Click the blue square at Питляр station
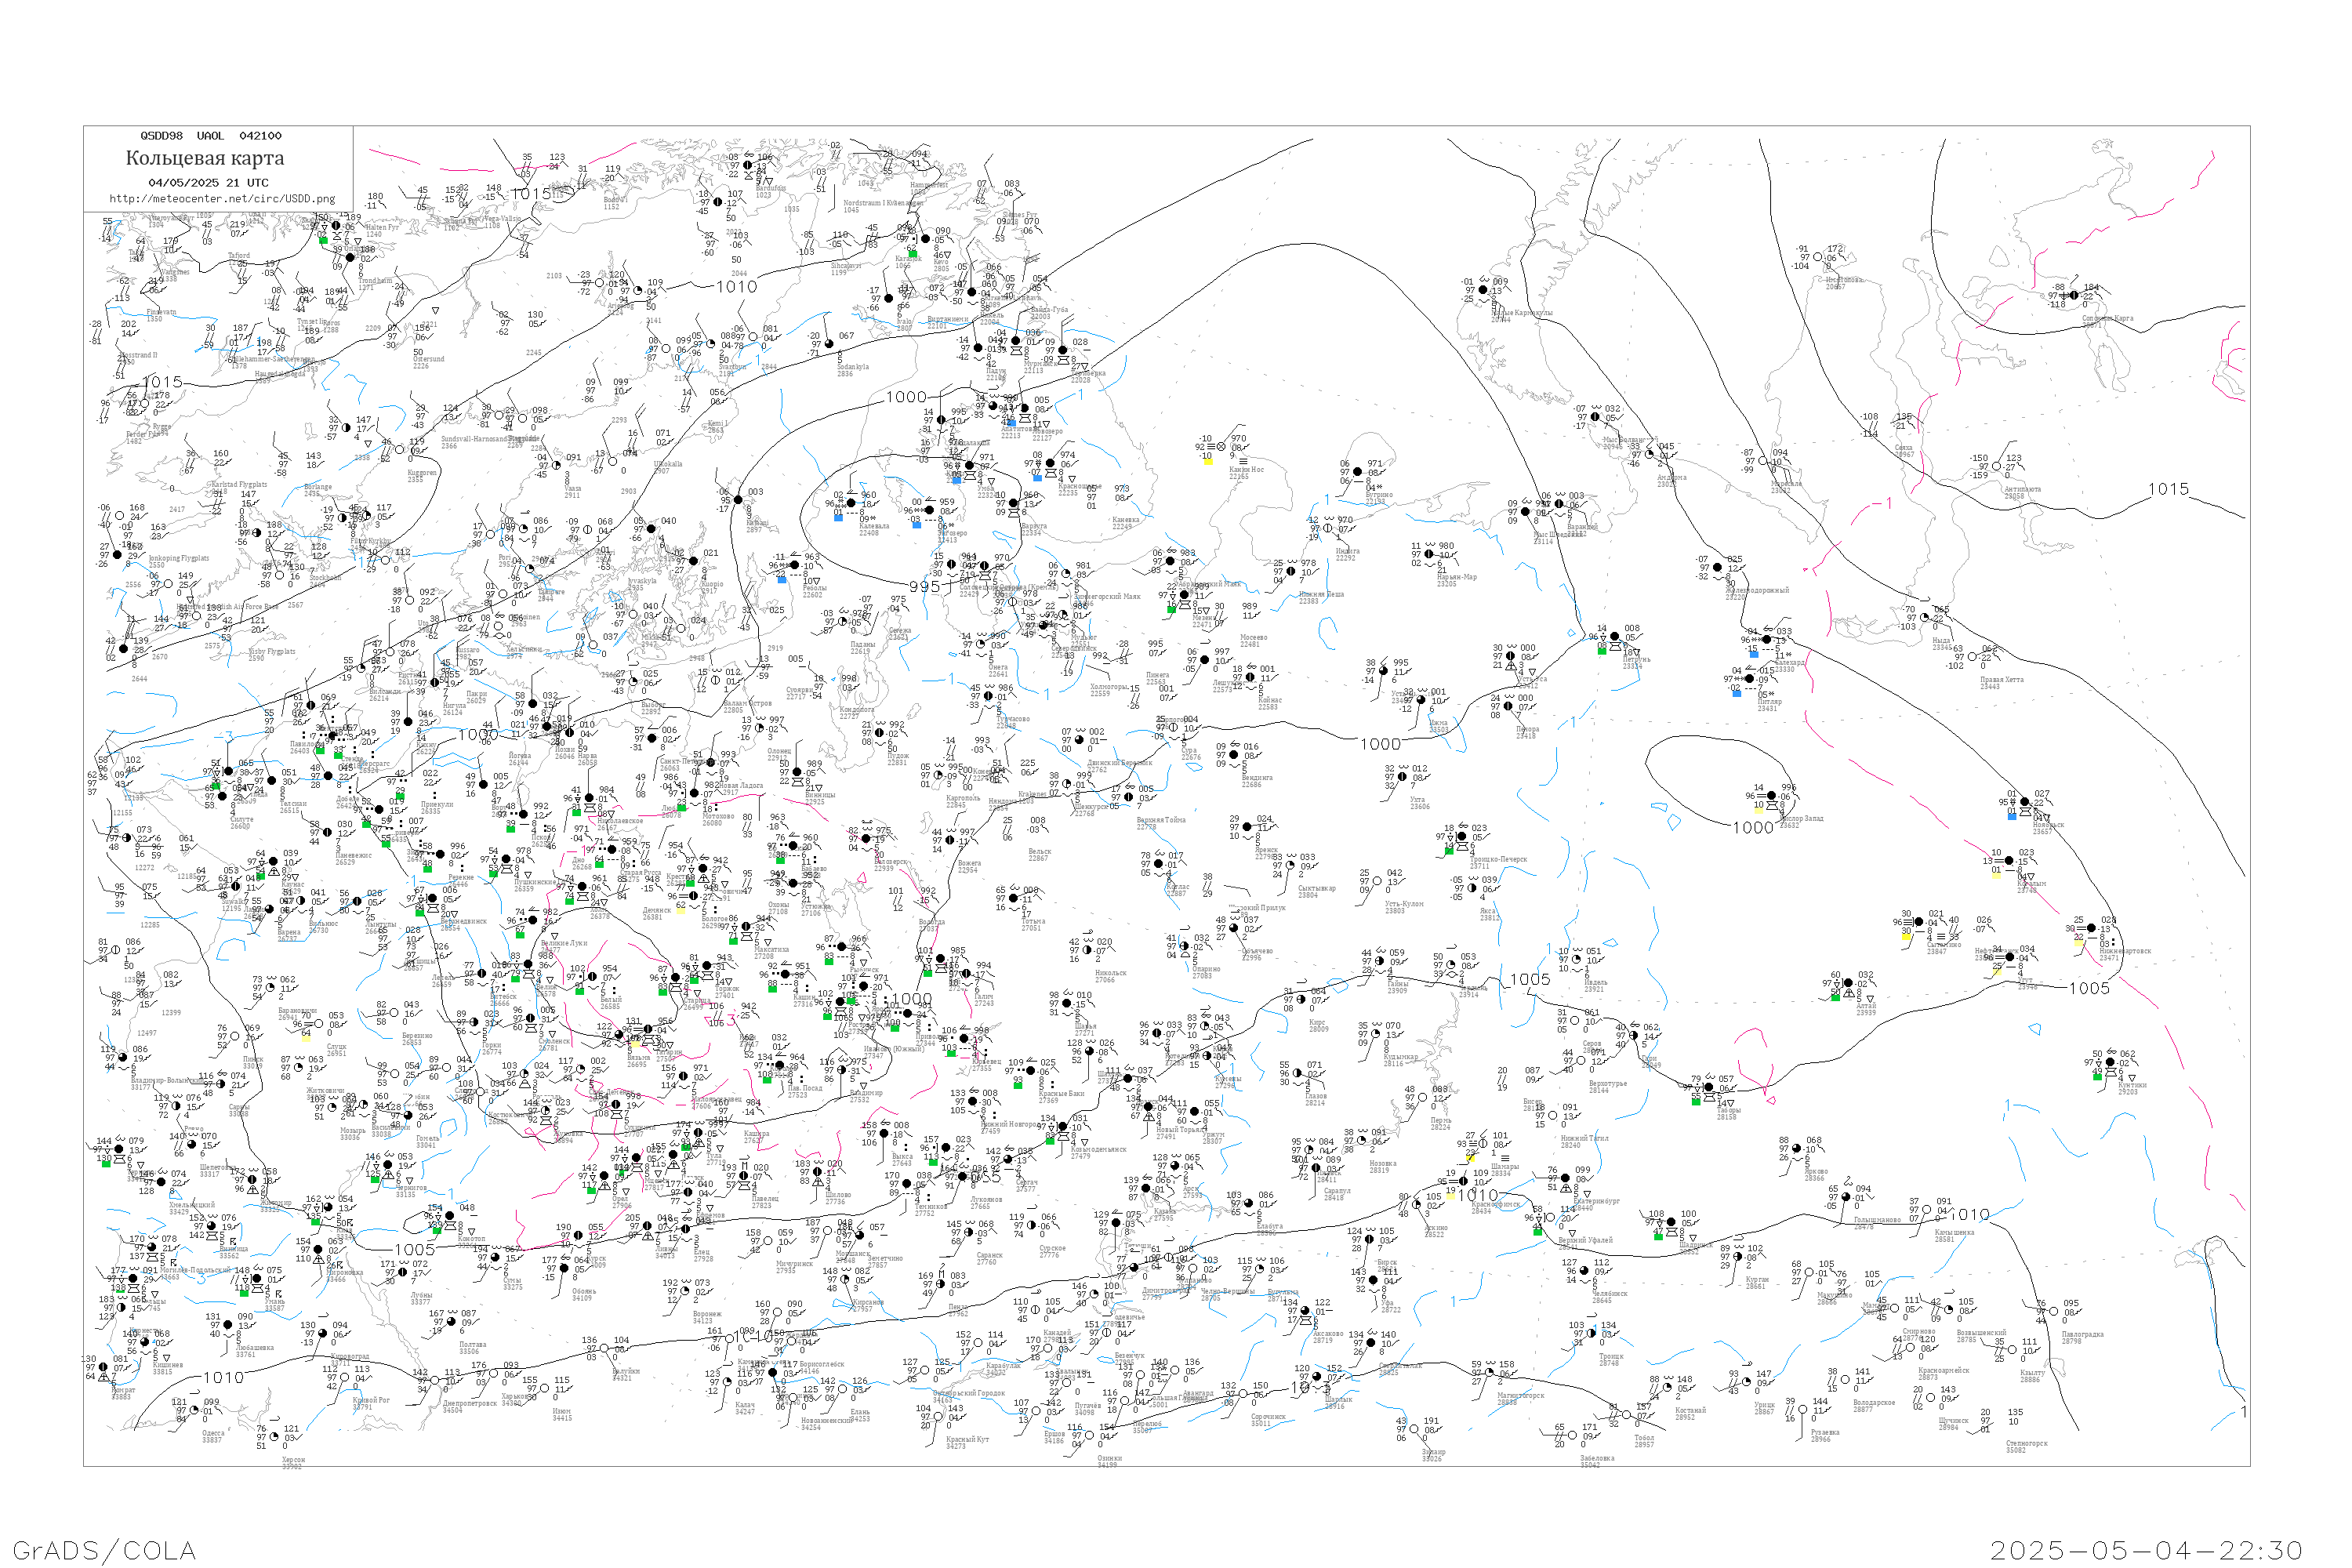 point(1737,693)
